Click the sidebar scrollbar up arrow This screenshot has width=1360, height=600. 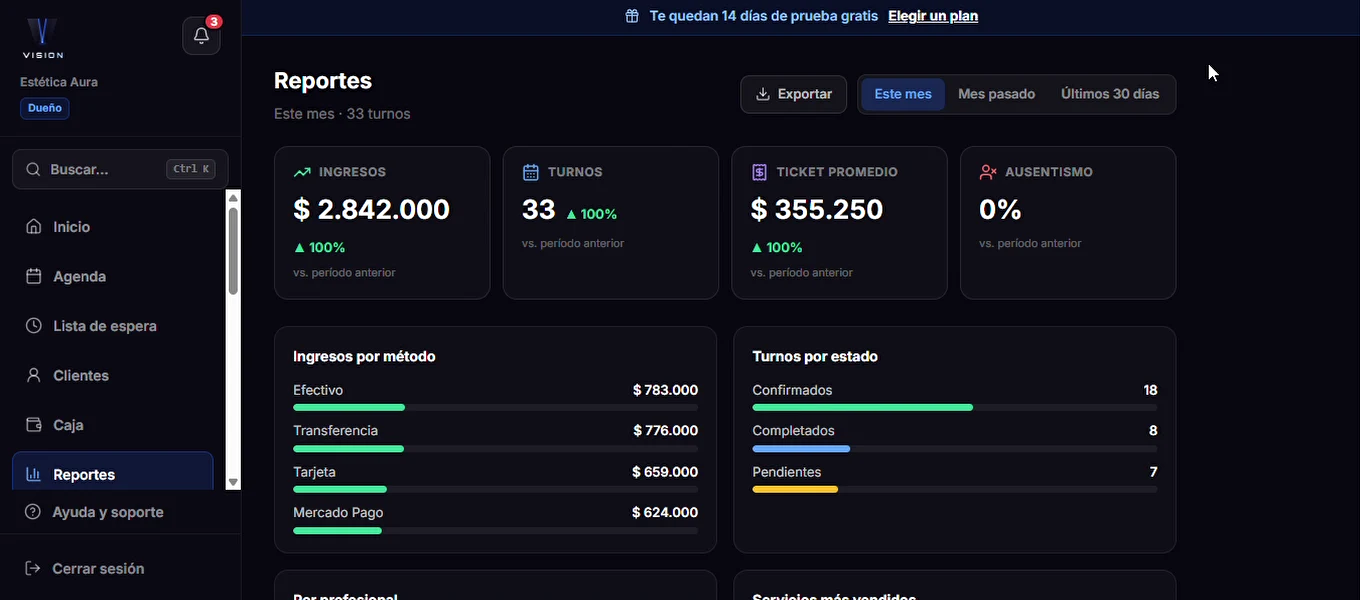233,197
